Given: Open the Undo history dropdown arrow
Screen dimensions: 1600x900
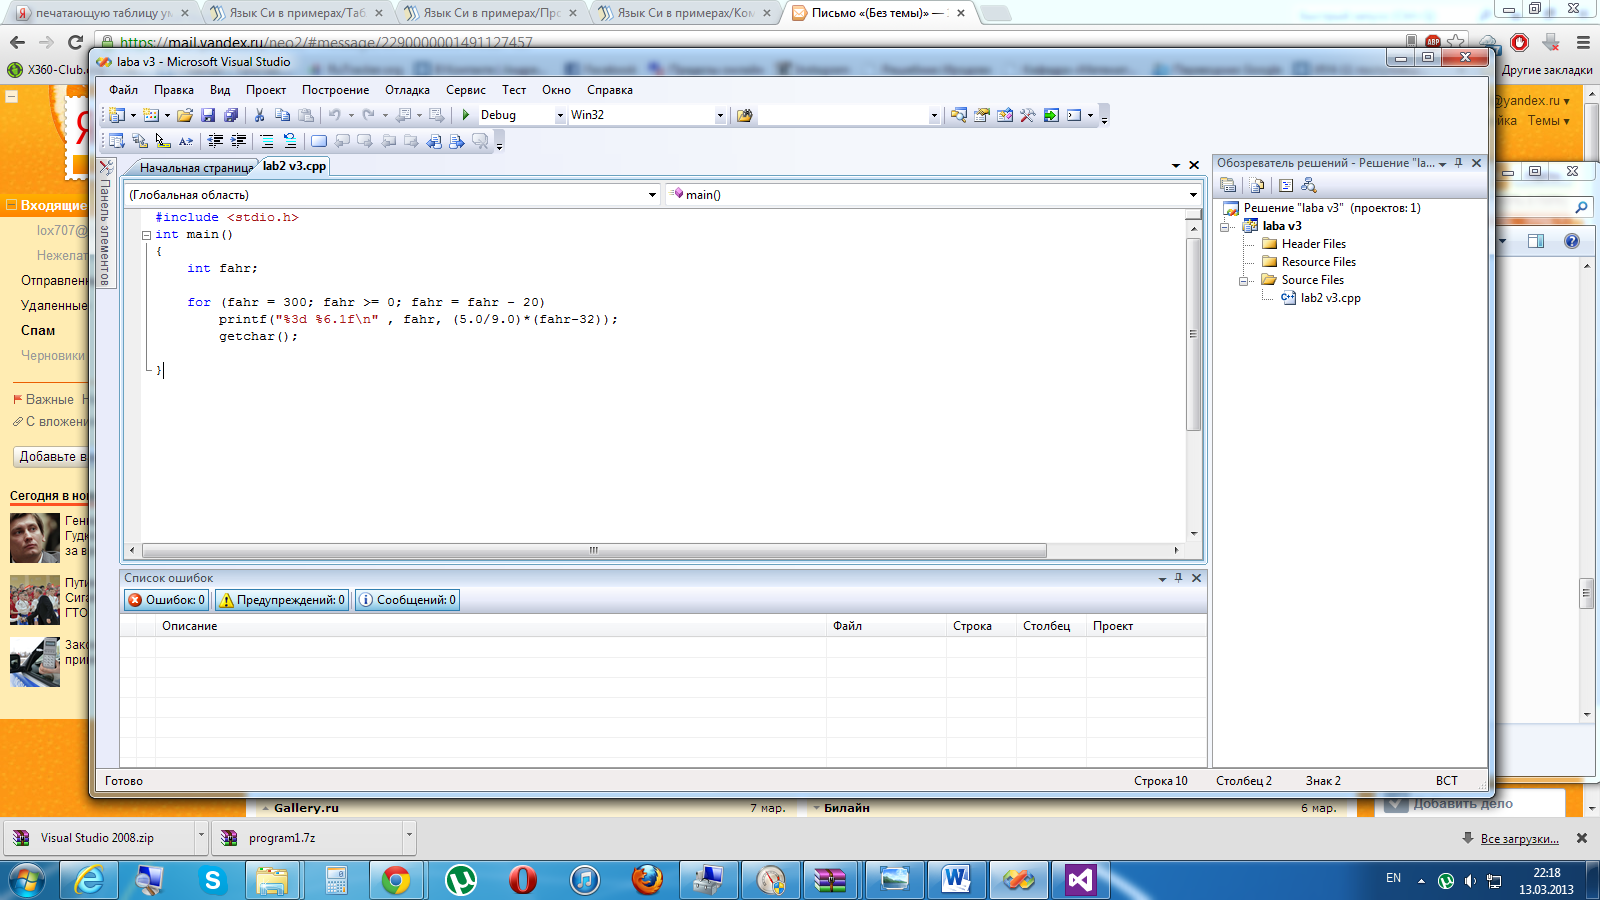Looking at the screenshot, I should [x=350, y=116].
